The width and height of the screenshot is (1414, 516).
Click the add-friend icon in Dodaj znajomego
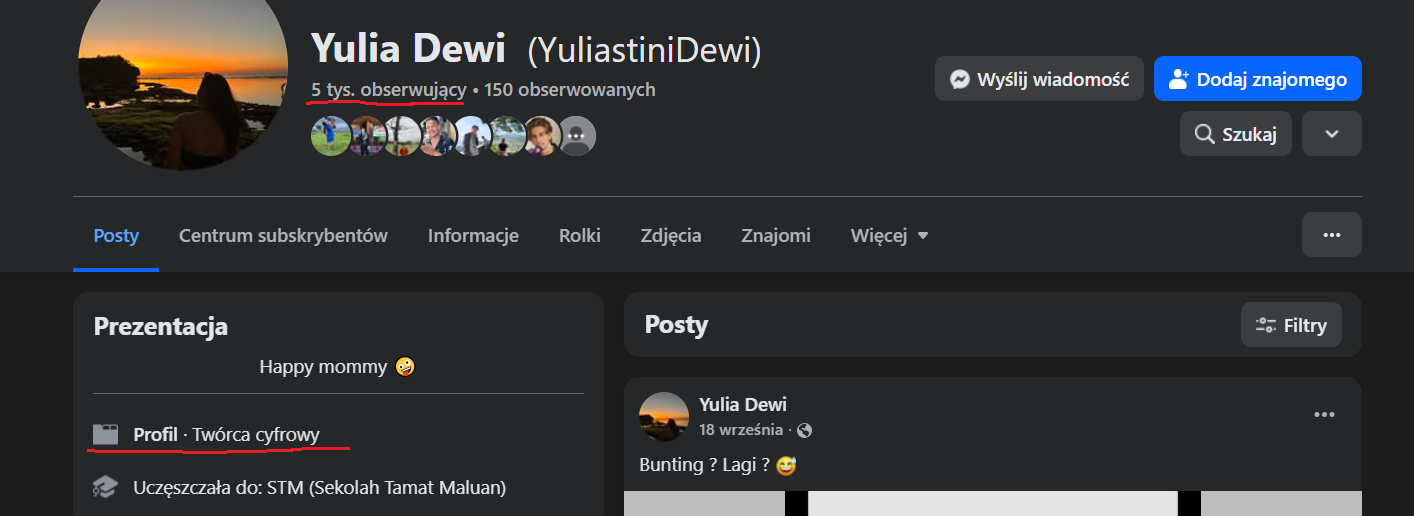[1178, 79]
